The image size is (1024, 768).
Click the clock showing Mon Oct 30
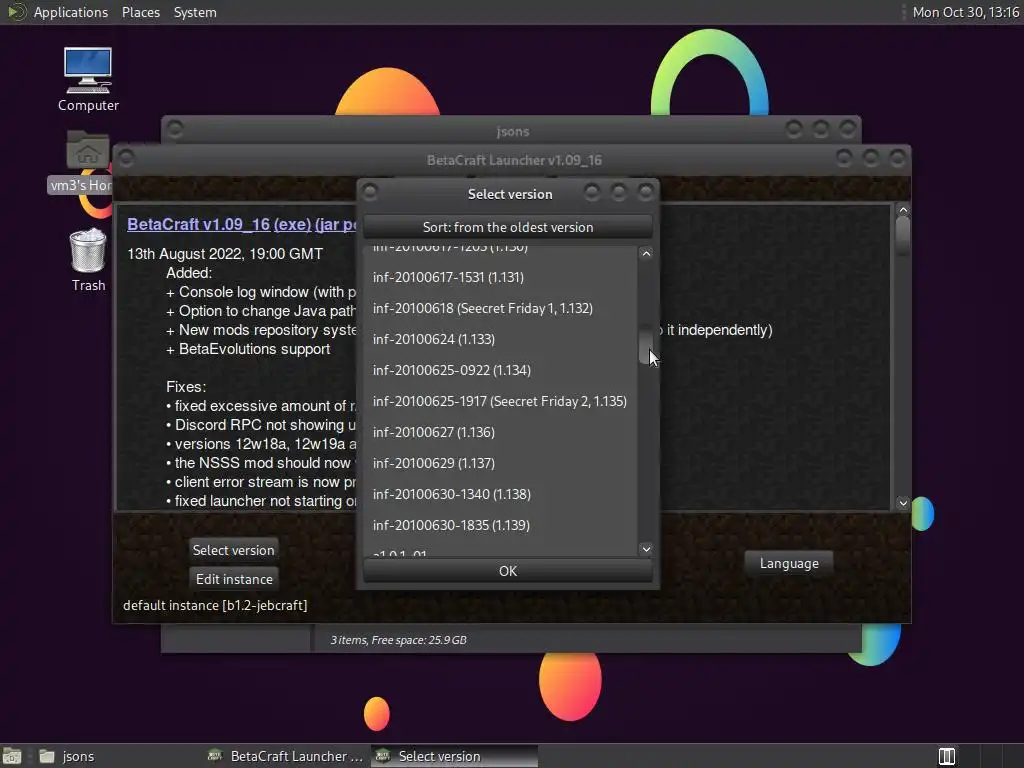(x=965, y=12)
